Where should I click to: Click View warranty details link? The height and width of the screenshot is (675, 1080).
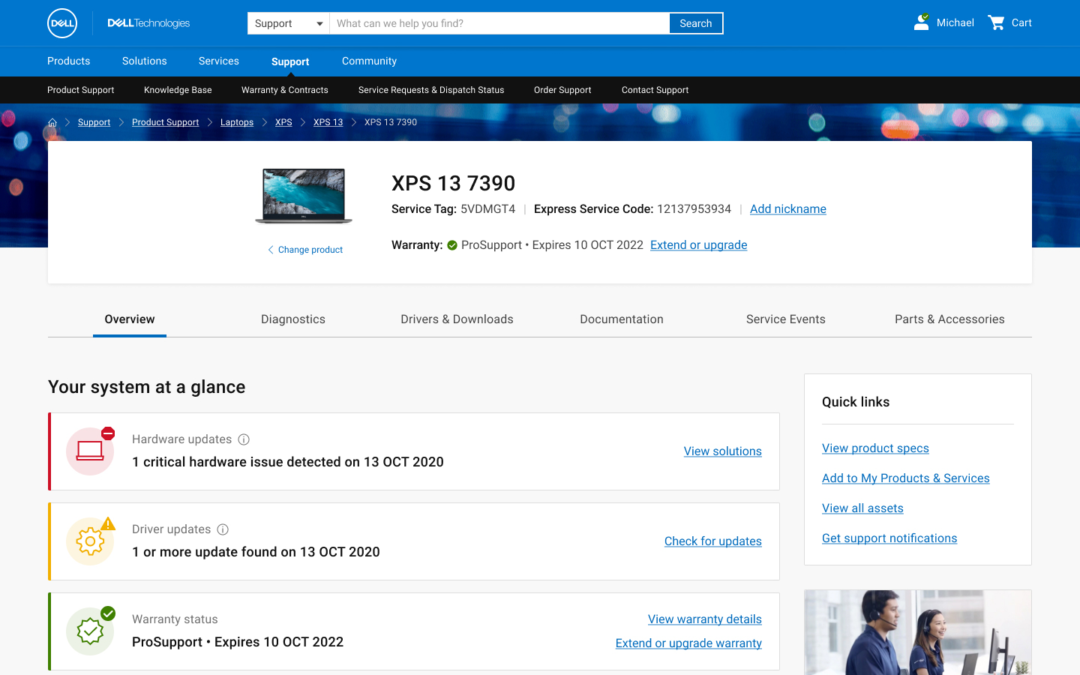coord(705,619)
